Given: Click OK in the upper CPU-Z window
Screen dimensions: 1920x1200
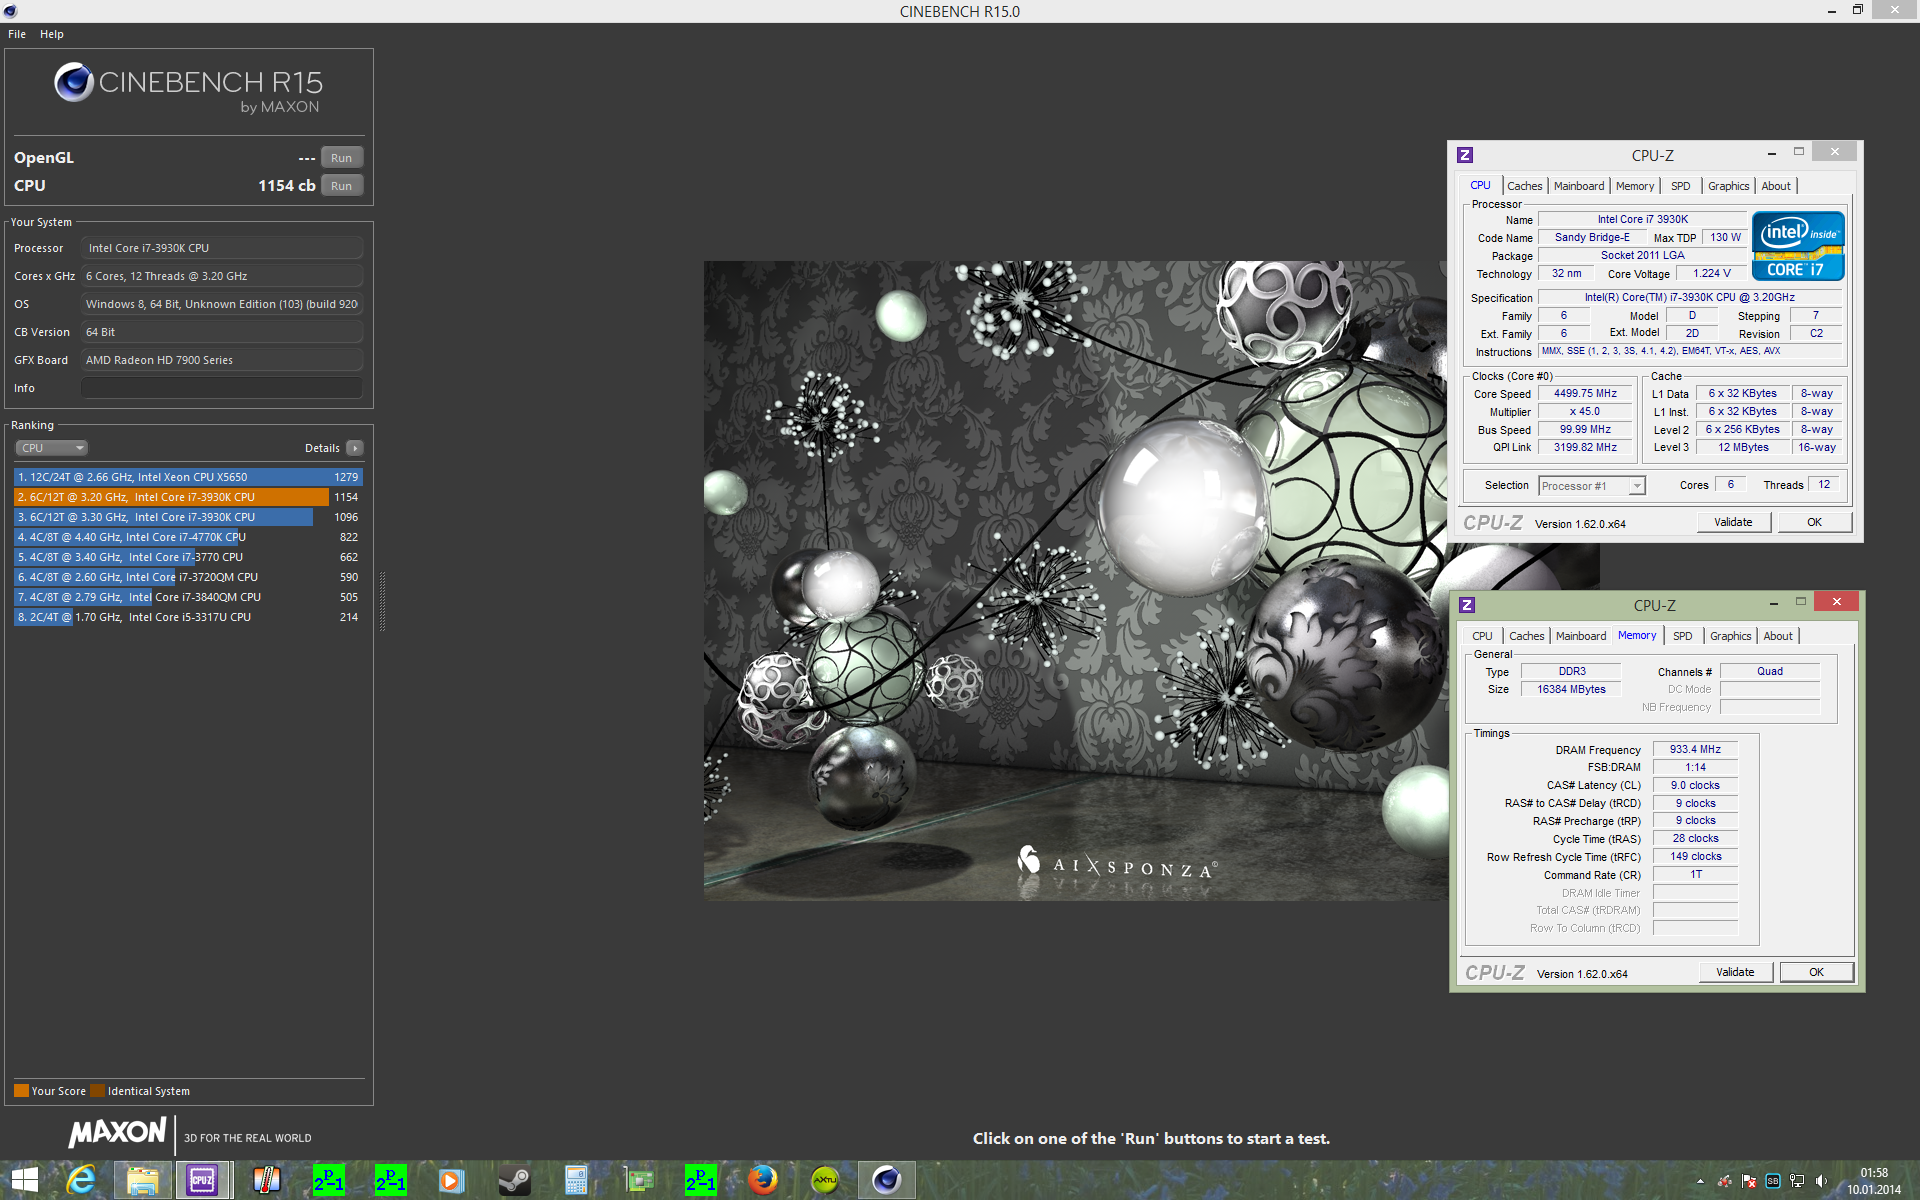Looking at the screenshot, I should pos(1814,522).
